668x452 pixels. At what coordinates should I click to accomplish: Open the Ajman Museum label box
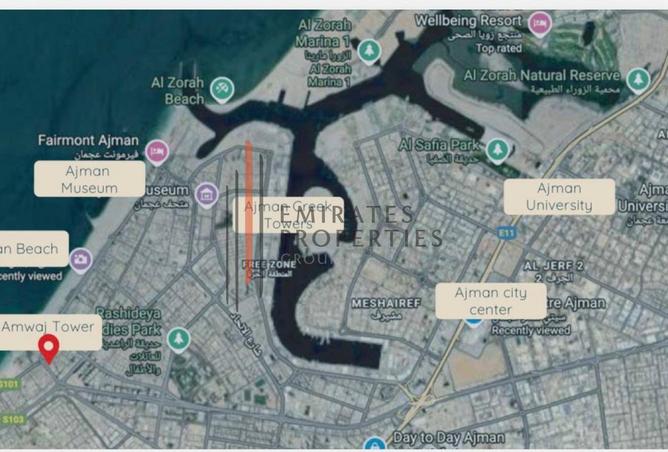tap(89, 179)
